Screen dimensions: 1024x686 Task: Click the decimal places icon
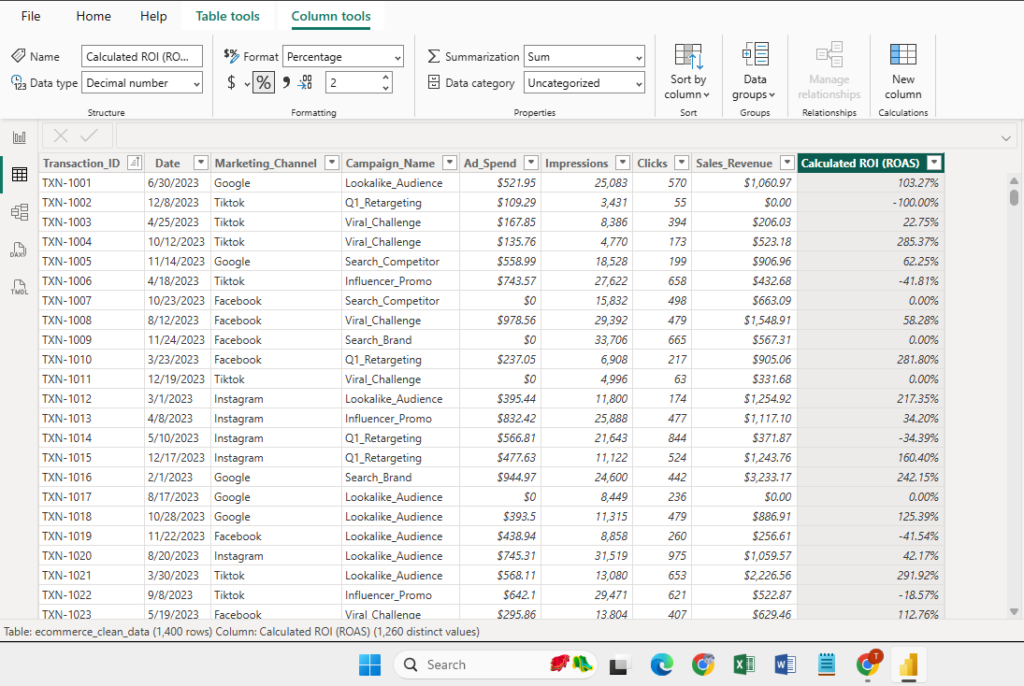coord(306,82)
